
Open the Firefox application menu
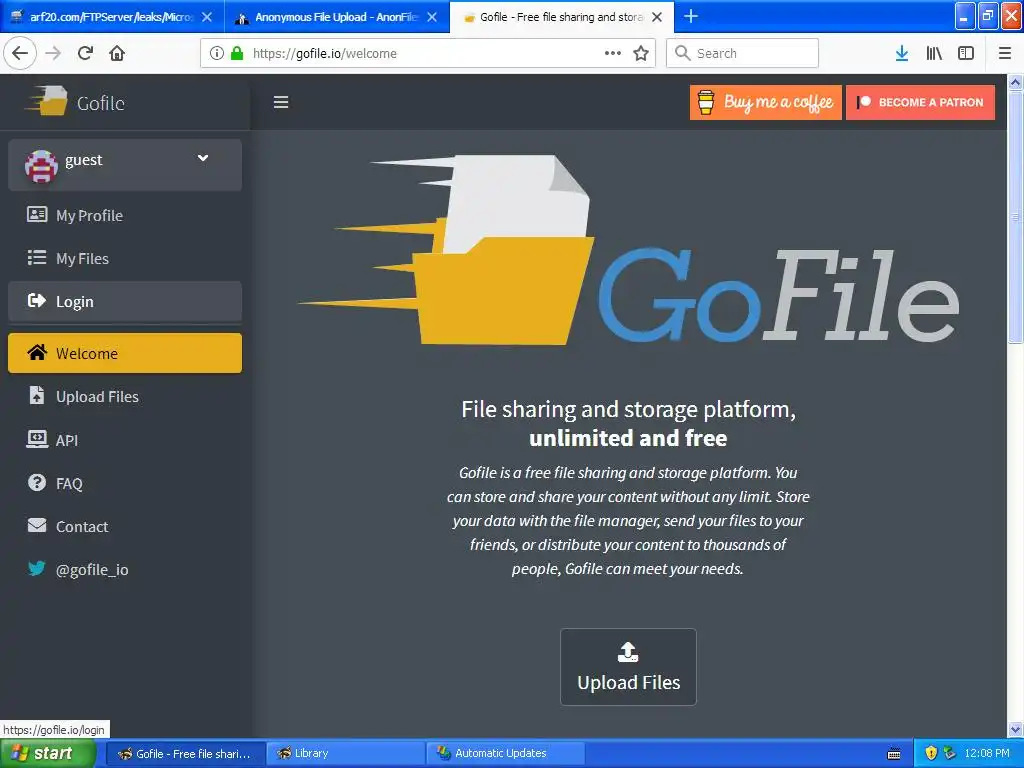click(1004, 53)
